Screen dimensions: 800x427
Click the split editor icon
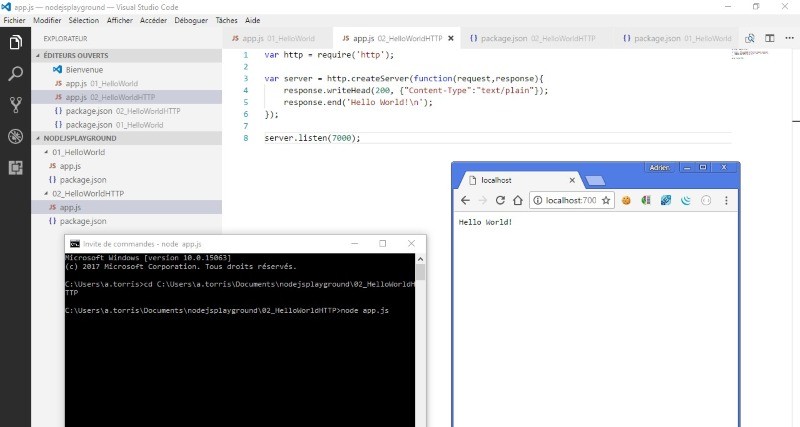tap(770, 38)
